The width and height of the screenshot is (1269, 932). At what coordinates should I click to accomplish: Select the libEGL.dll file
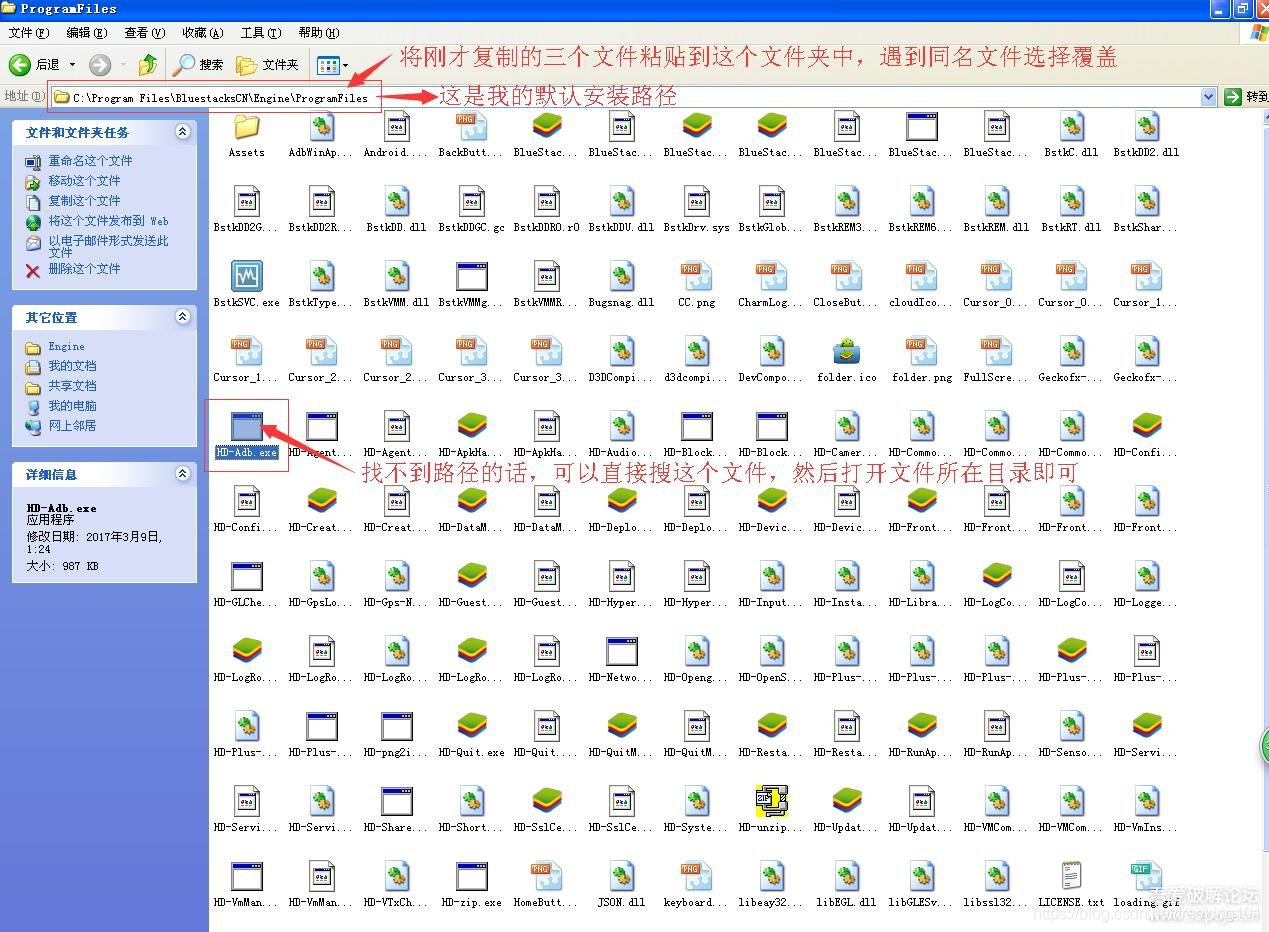pos(847,884)
